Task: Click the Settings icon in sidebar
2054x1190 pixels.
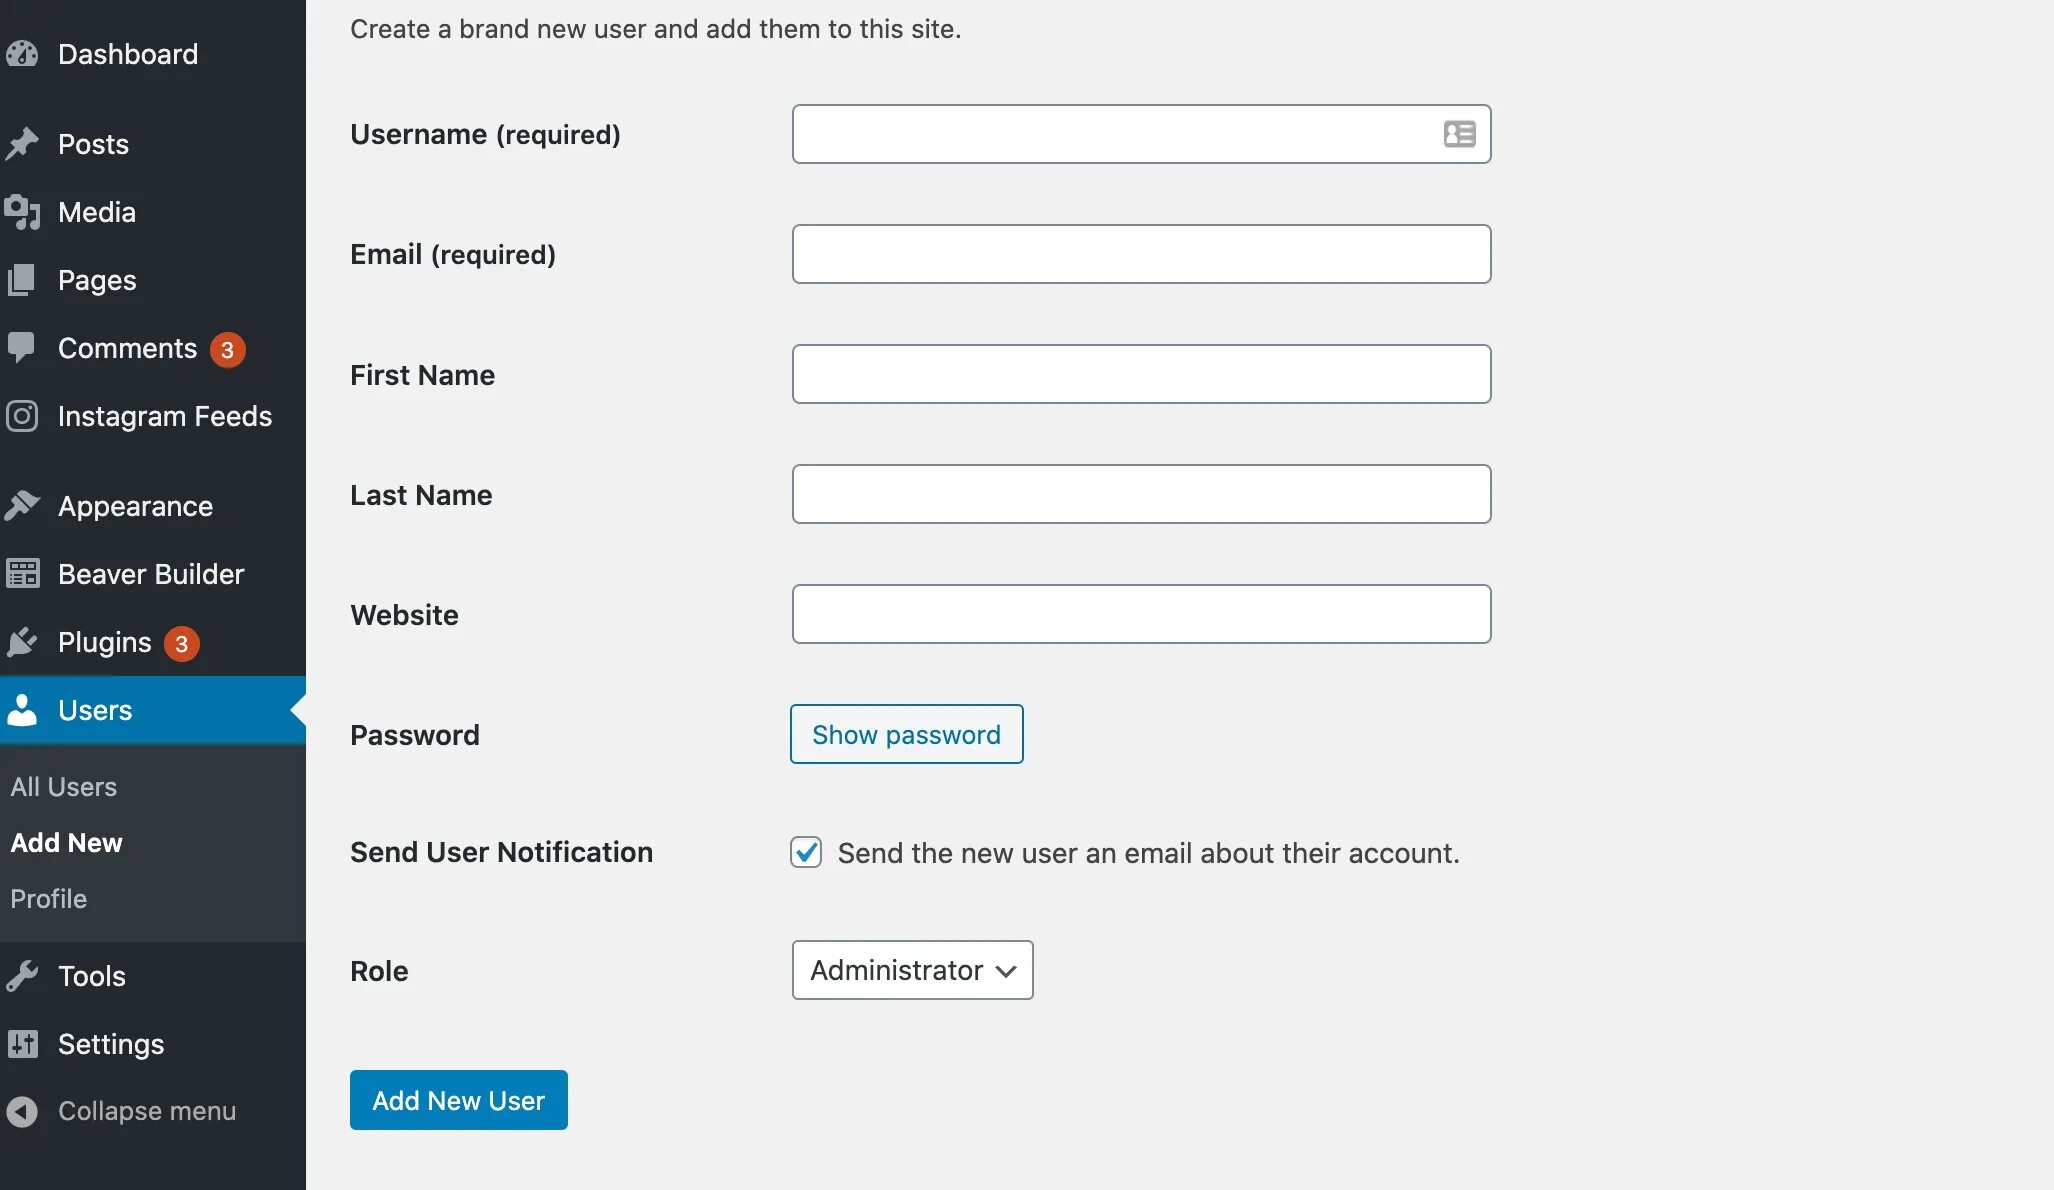Action: tap(23, 1043)
